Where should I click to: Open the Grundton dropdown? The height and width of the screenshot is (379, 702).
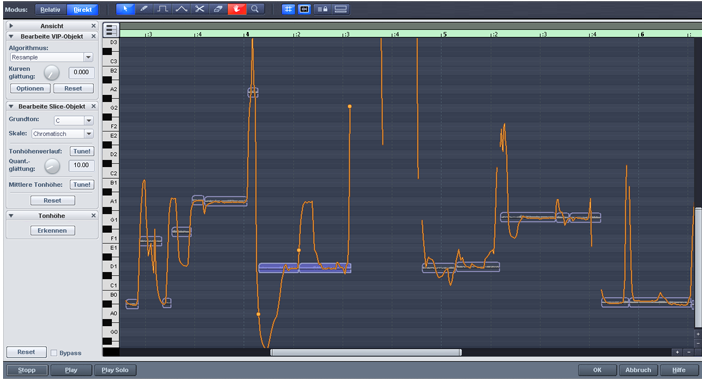[x=73, y=120]
